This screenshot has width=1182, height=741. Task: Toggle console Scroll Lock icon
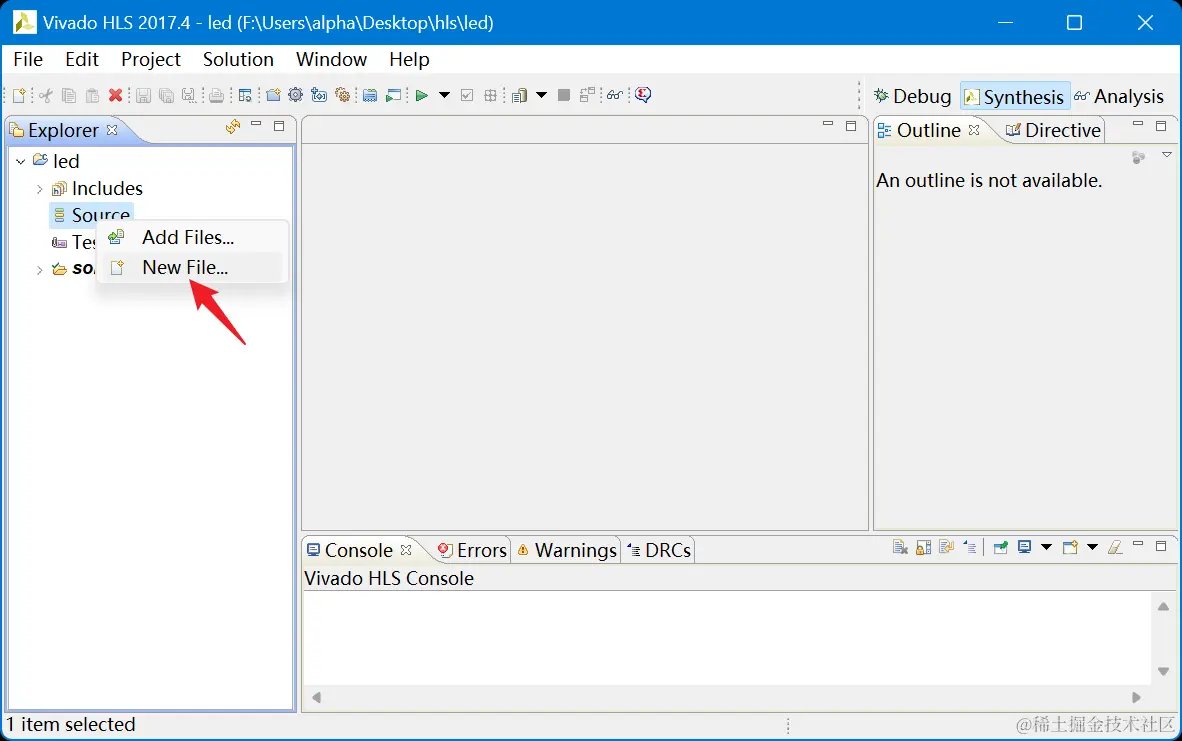click(x=923, y=547)
